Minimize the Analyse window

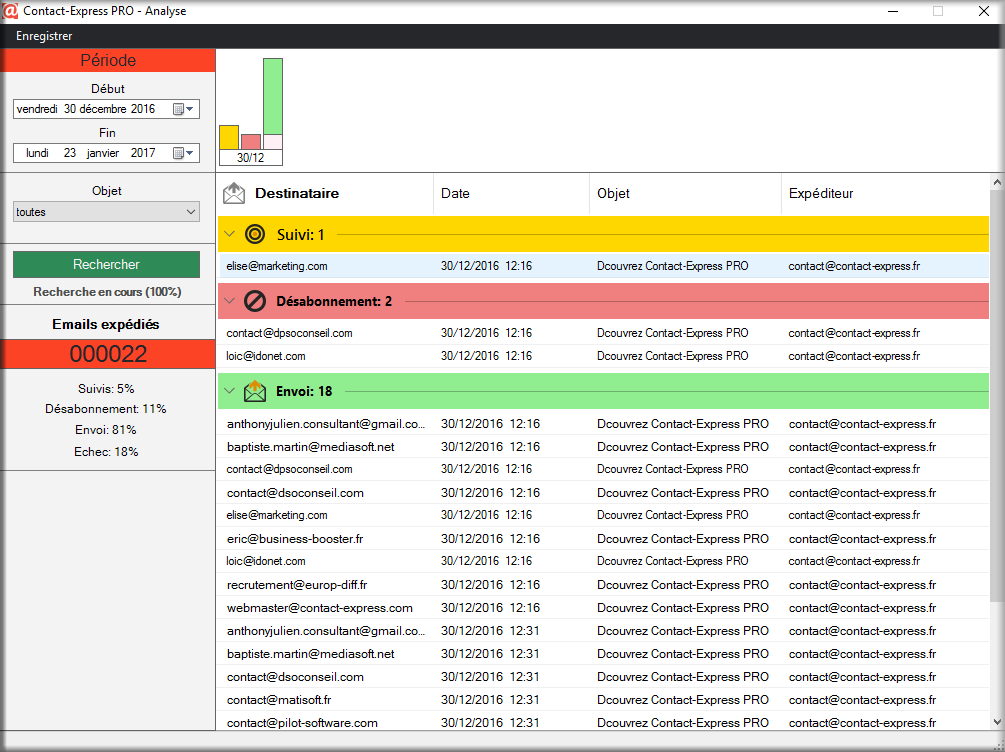coord(894,11)
